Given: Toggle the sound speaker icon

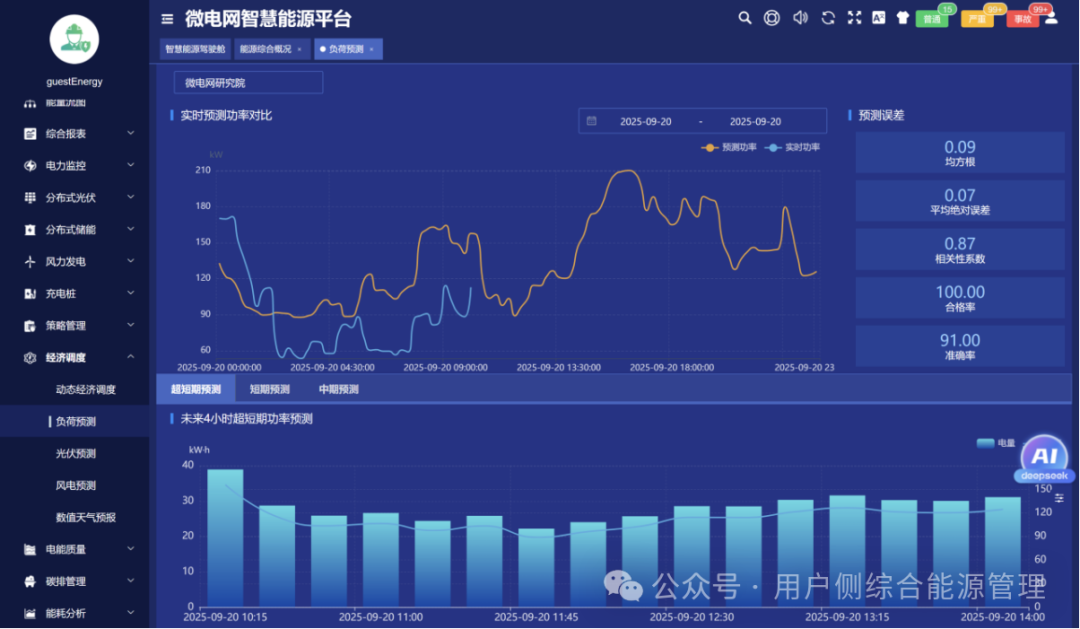Looking at the screenshot, I should click(800, 18).
